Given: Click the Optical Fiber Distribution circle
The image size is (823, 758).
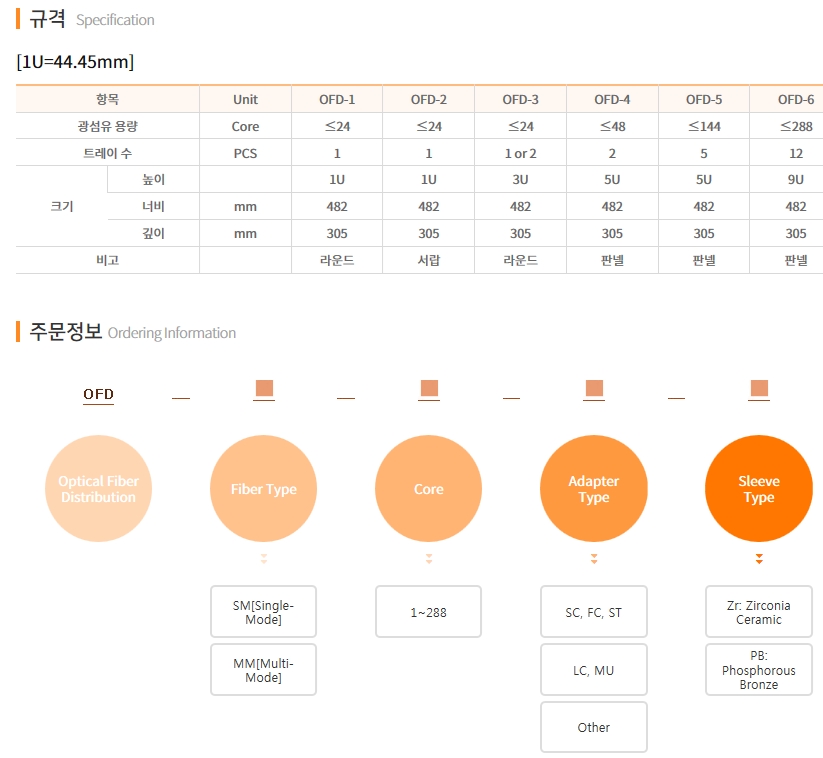Looking at the screenshot, I should (x=98, y=489).
